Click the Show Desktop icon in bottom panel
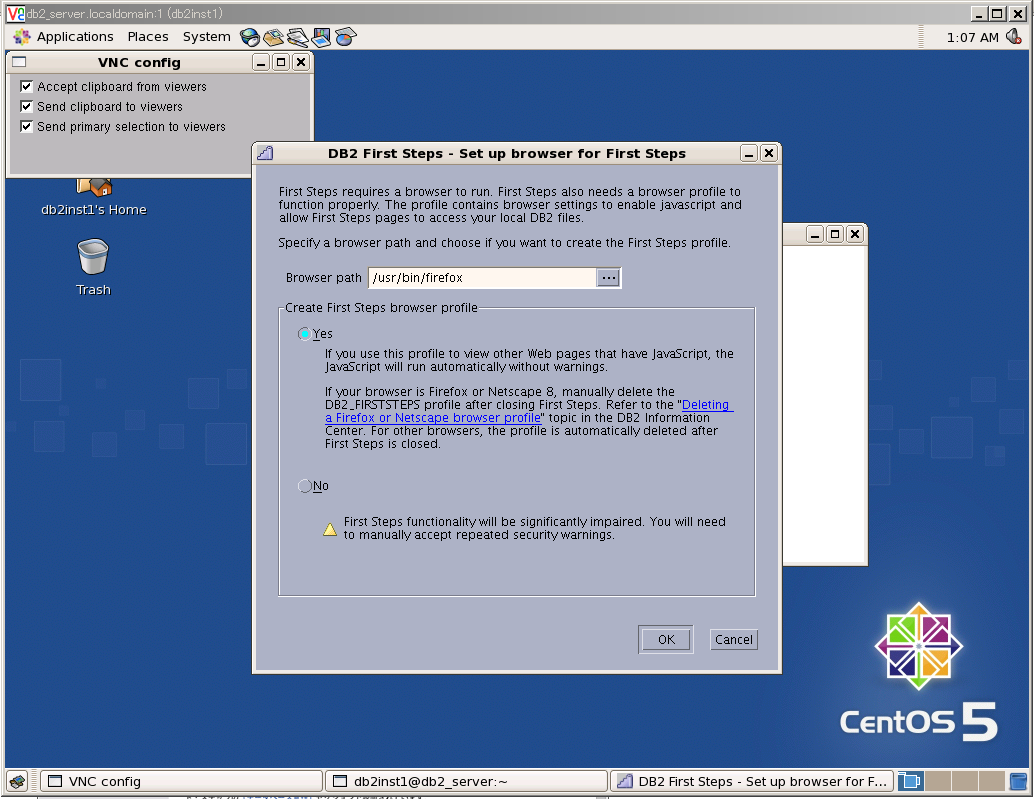This screenshot has height=799, width=1034. coord(18,781)
